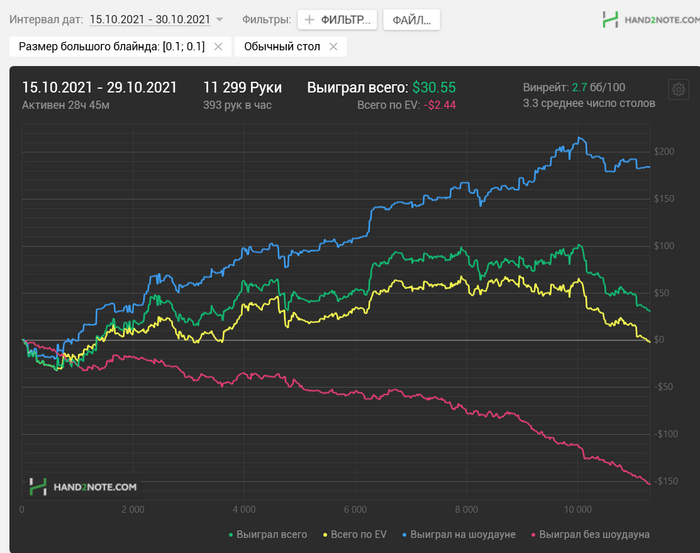Open the Hand2Note.com logo in header
Image resolution: width=700 pixels, height=553 pixels.
650,20
